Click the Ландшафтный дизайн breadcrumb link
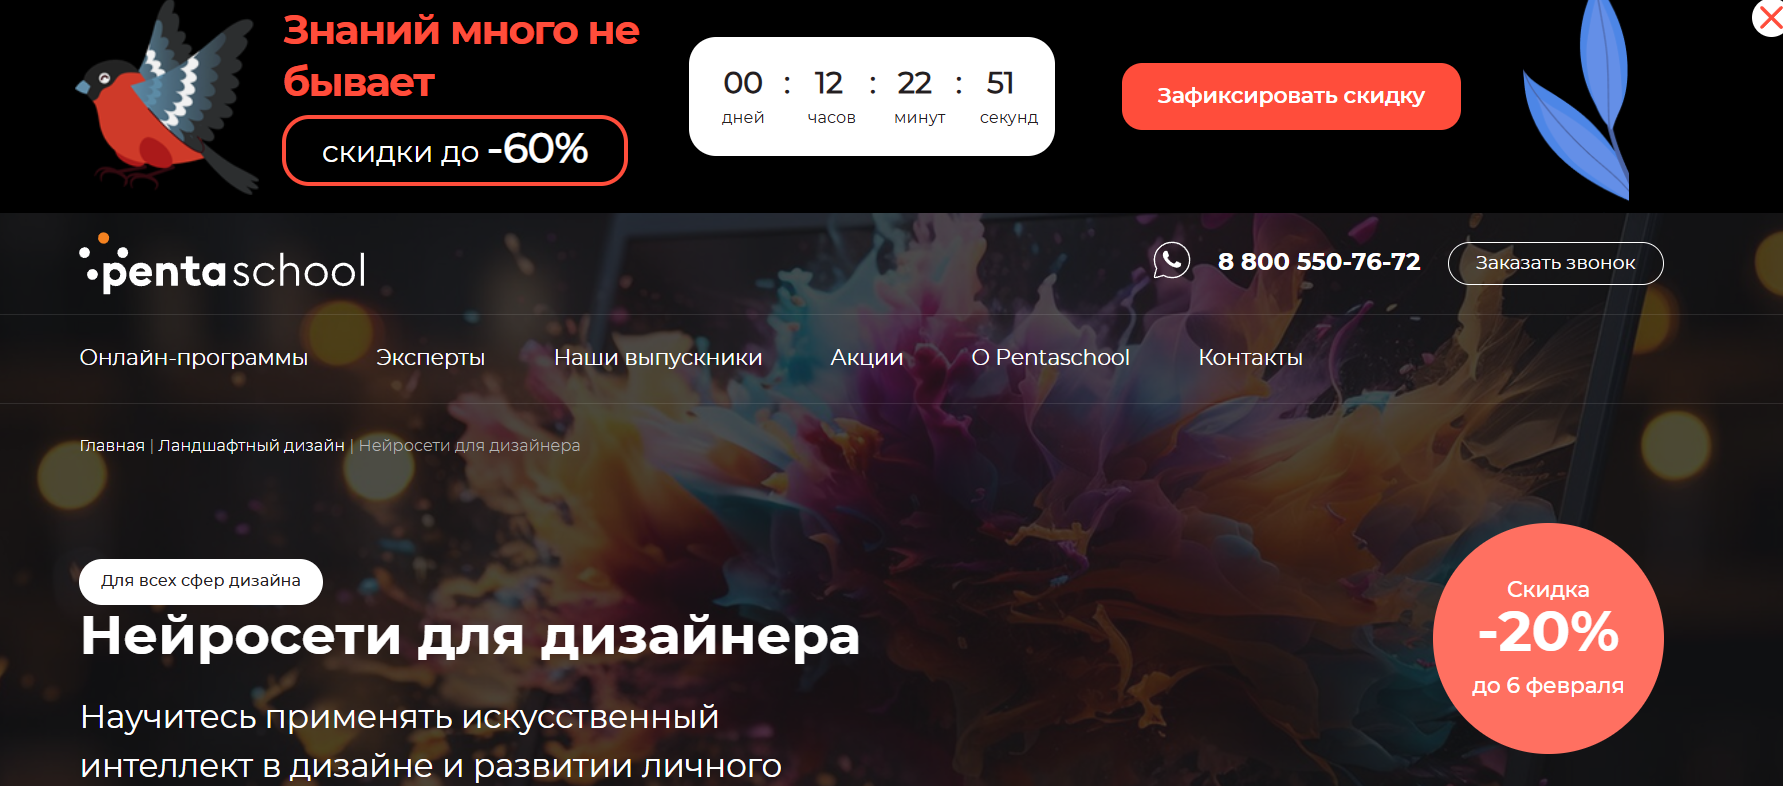1783x786 pixels. pos(251,445)
